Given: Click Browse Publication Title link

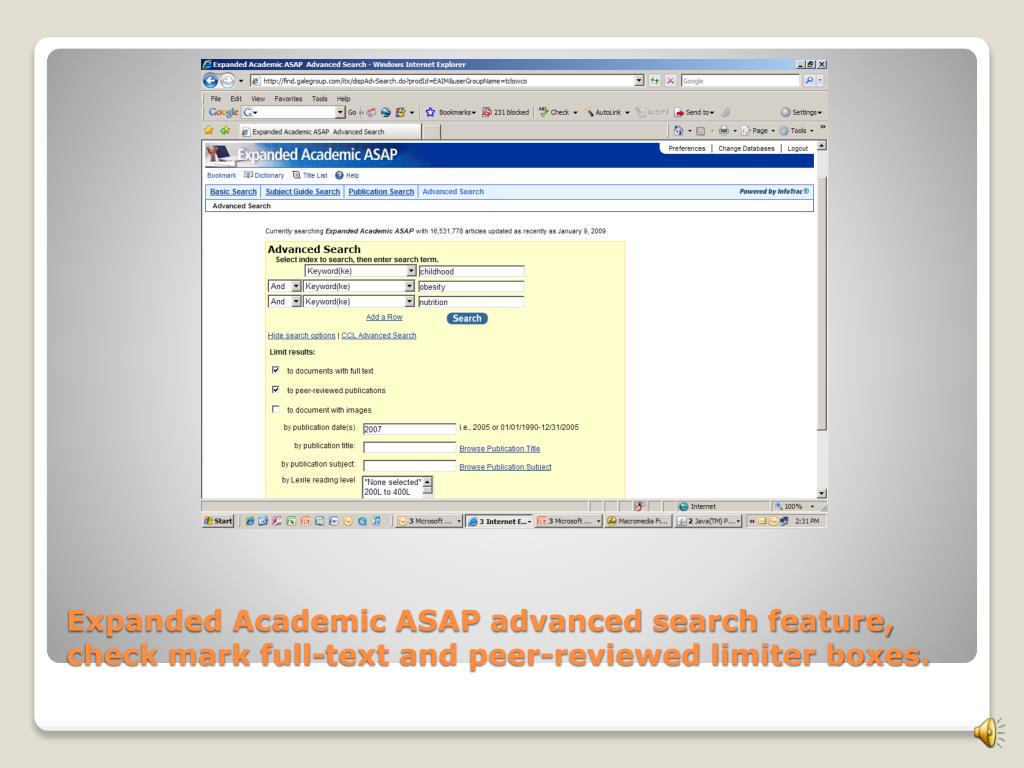Looking at the screenshot, I should (500, 449).
